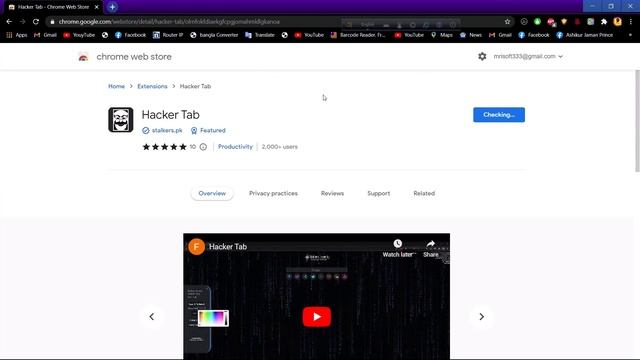Open the News bookmark

(x=471, y=35)
